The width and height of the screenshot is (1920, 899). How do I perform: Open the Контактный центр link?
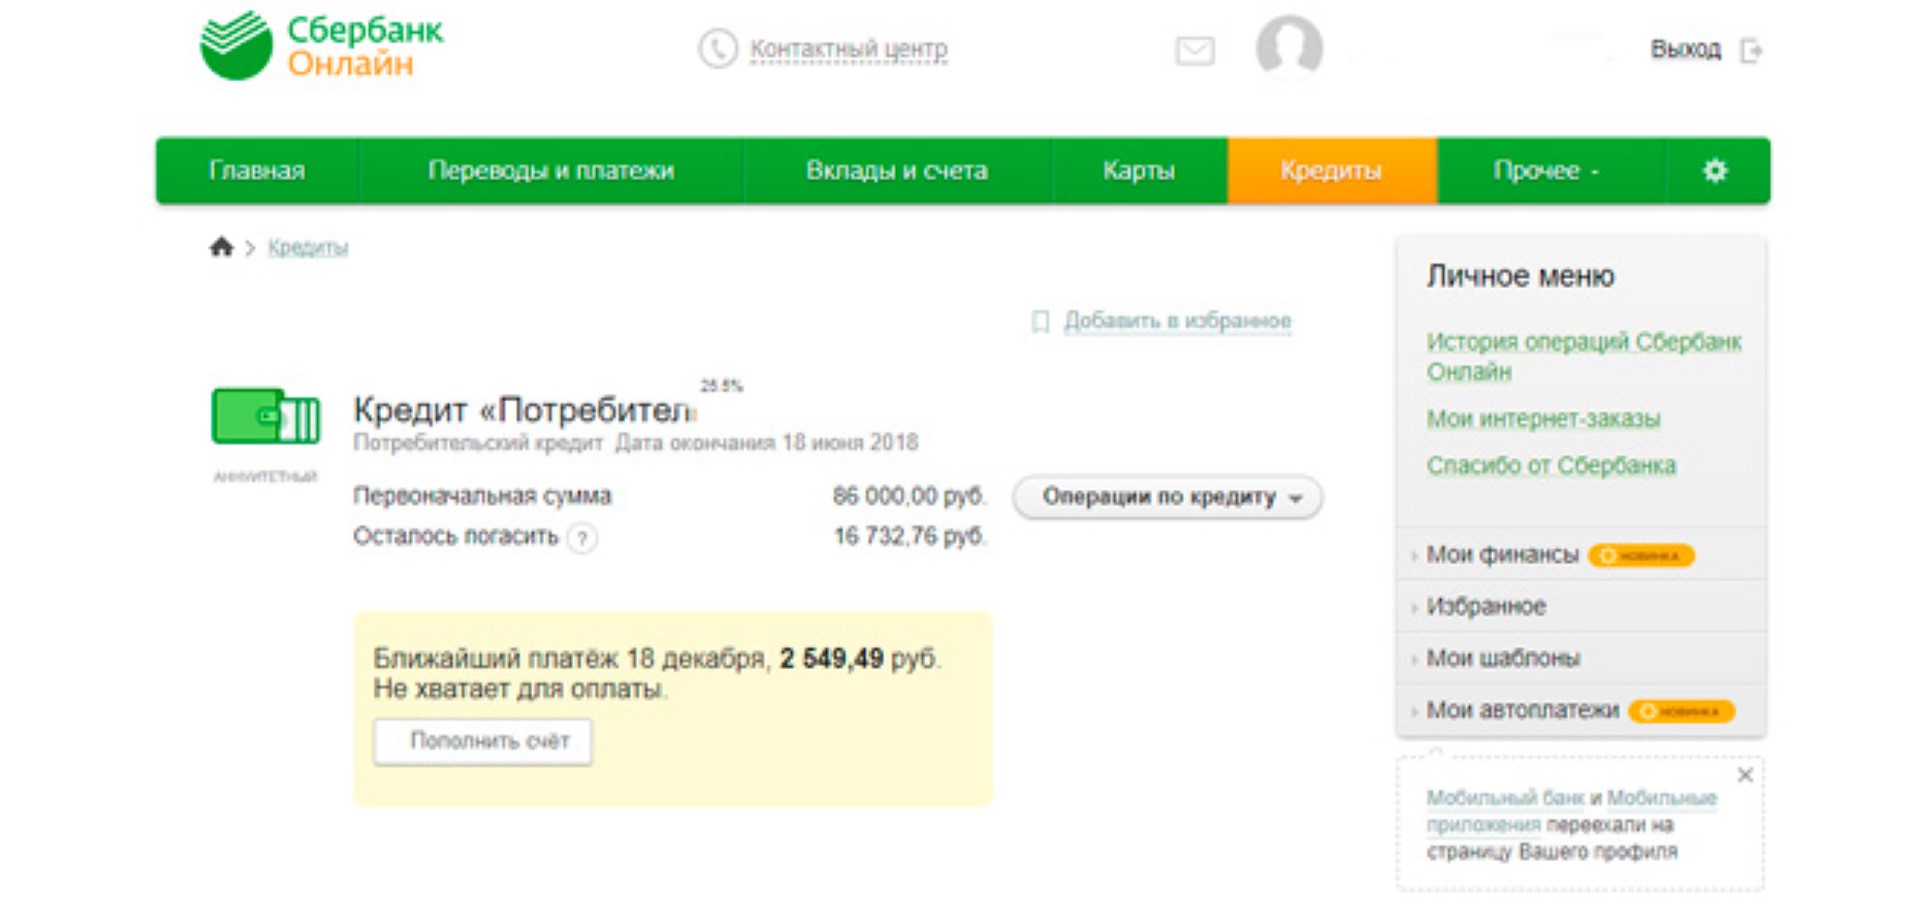(x=849, y=49)
